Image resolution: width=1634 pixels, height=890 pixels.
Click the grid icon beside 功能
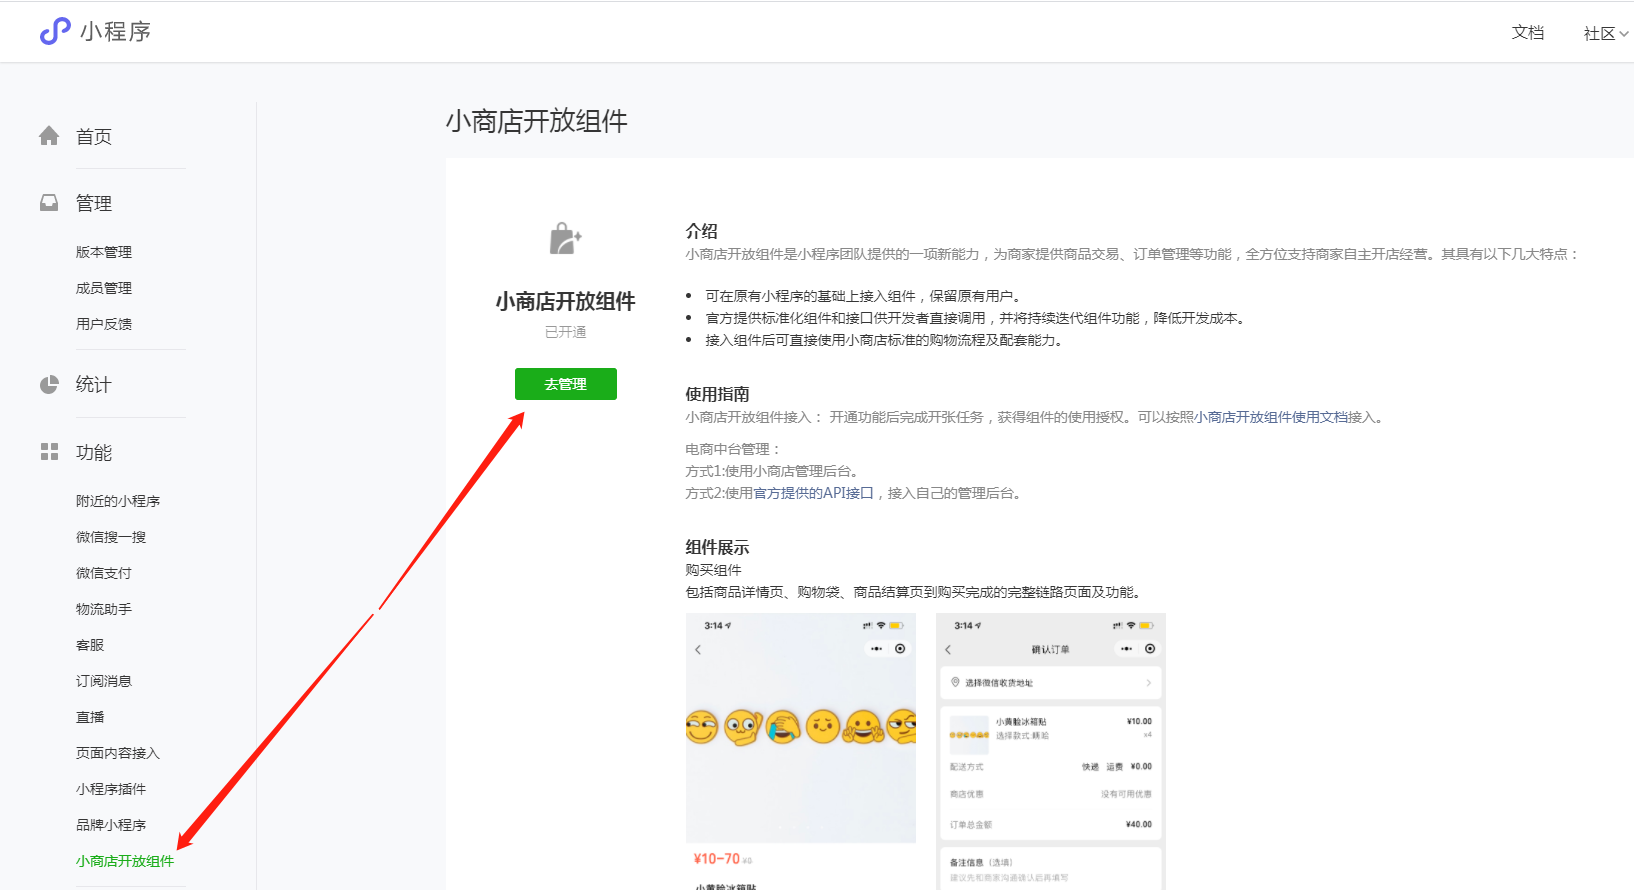(49, 452)
